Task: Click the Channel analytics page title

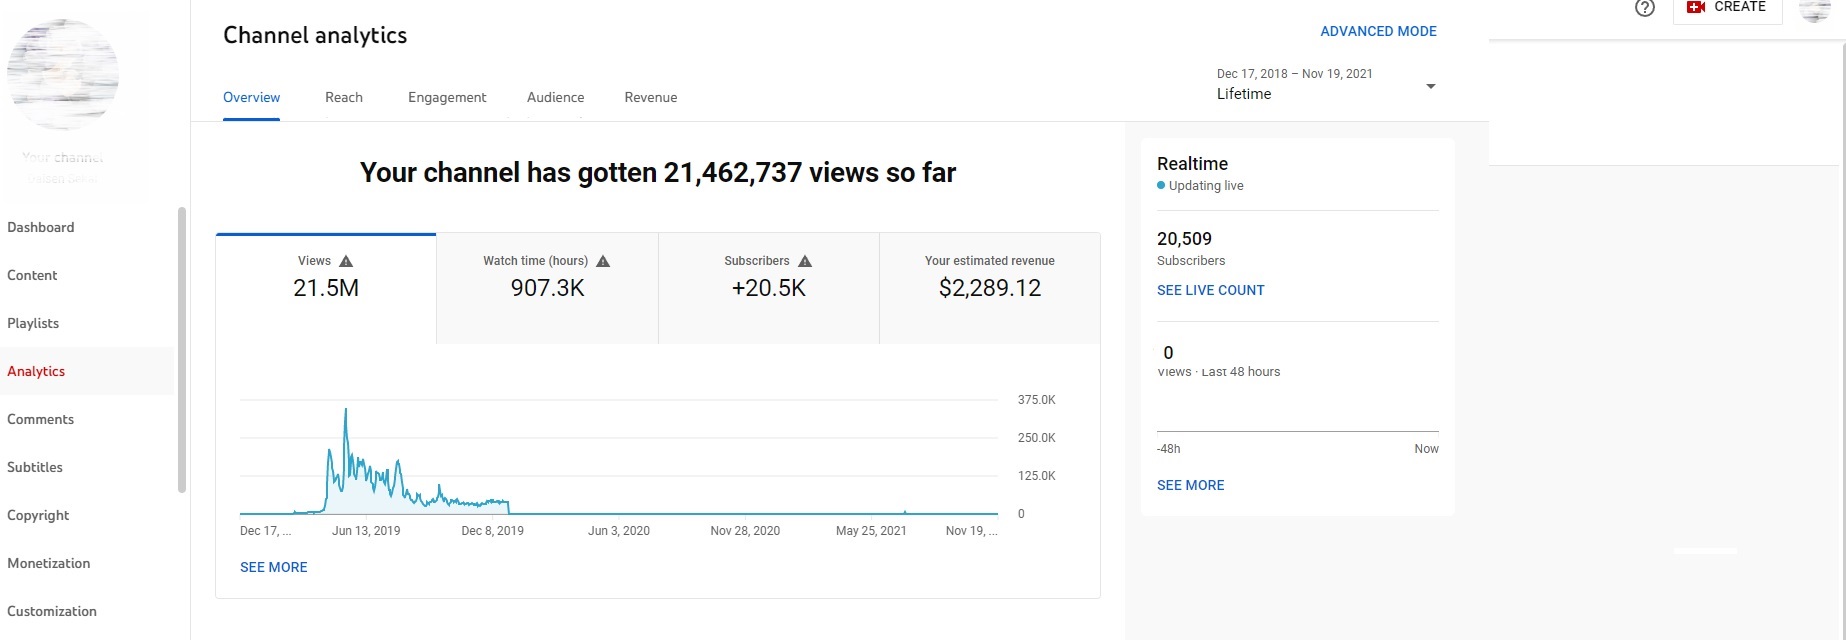Action: 315,35
